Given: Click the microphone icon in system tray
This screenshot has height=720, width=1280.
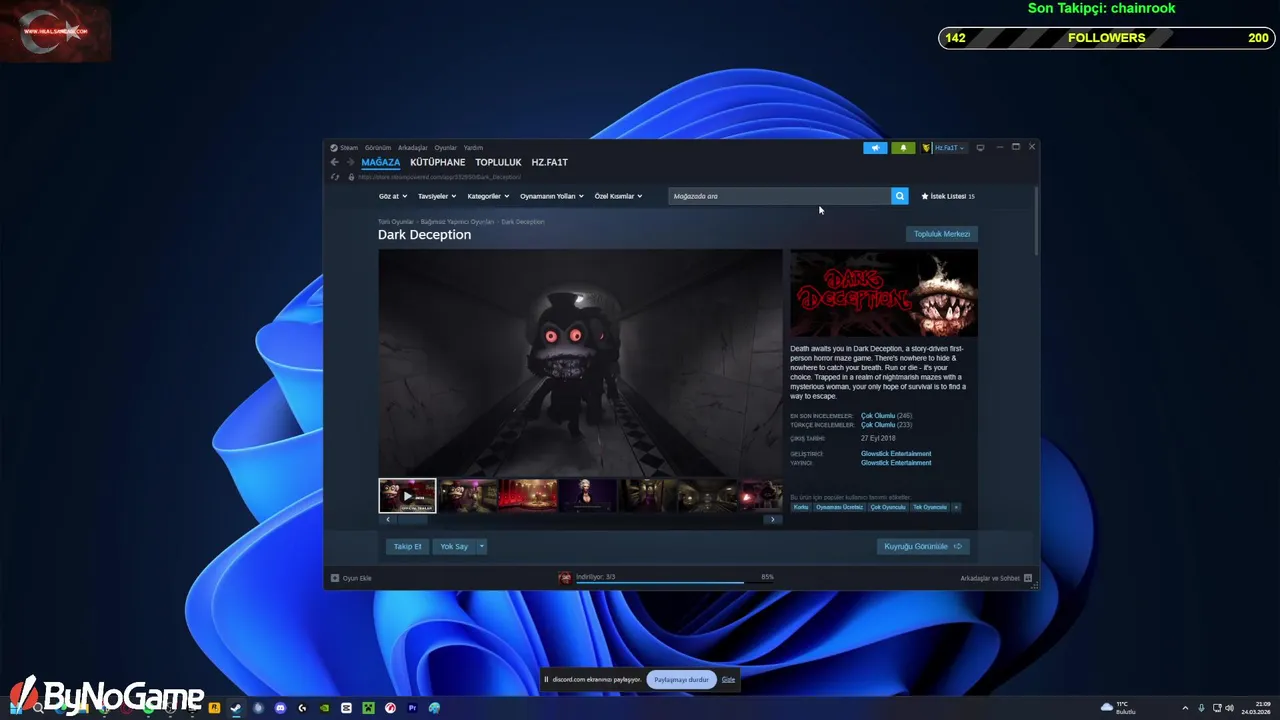Looking at the screenshot, I should point(1201,708).
